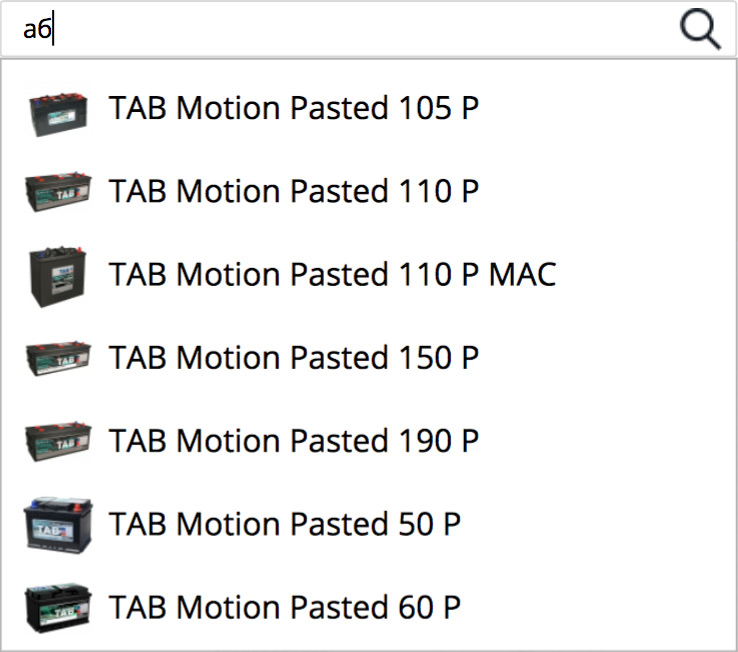Click empty area of the search bar near the magnifier
This screenshot has height=652, width=738.
(x=612, y=29)
